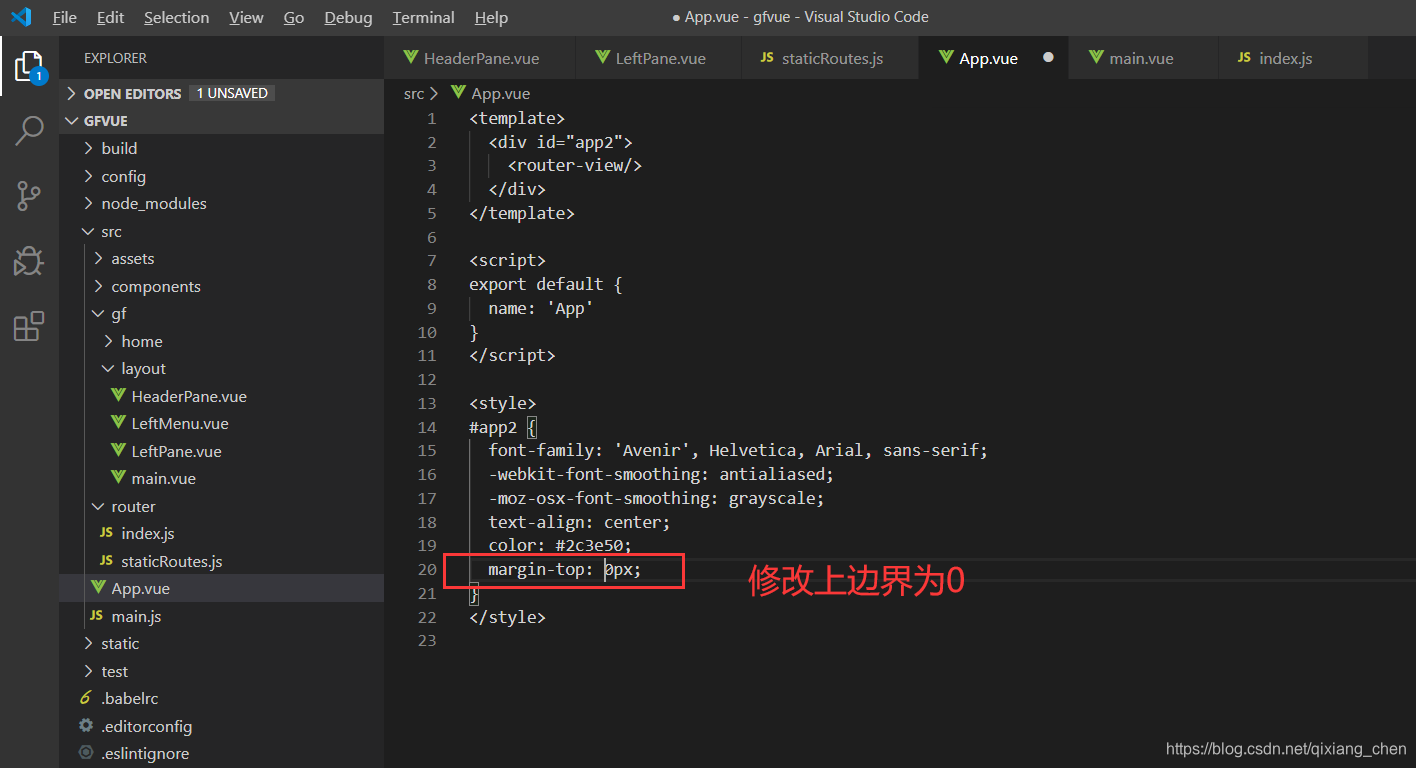Image resolution: width=1416 pixels, height=768 pixels.
Task: Open the Search activity bar icon
Action: pyautogui.click(x=29, y=131)
